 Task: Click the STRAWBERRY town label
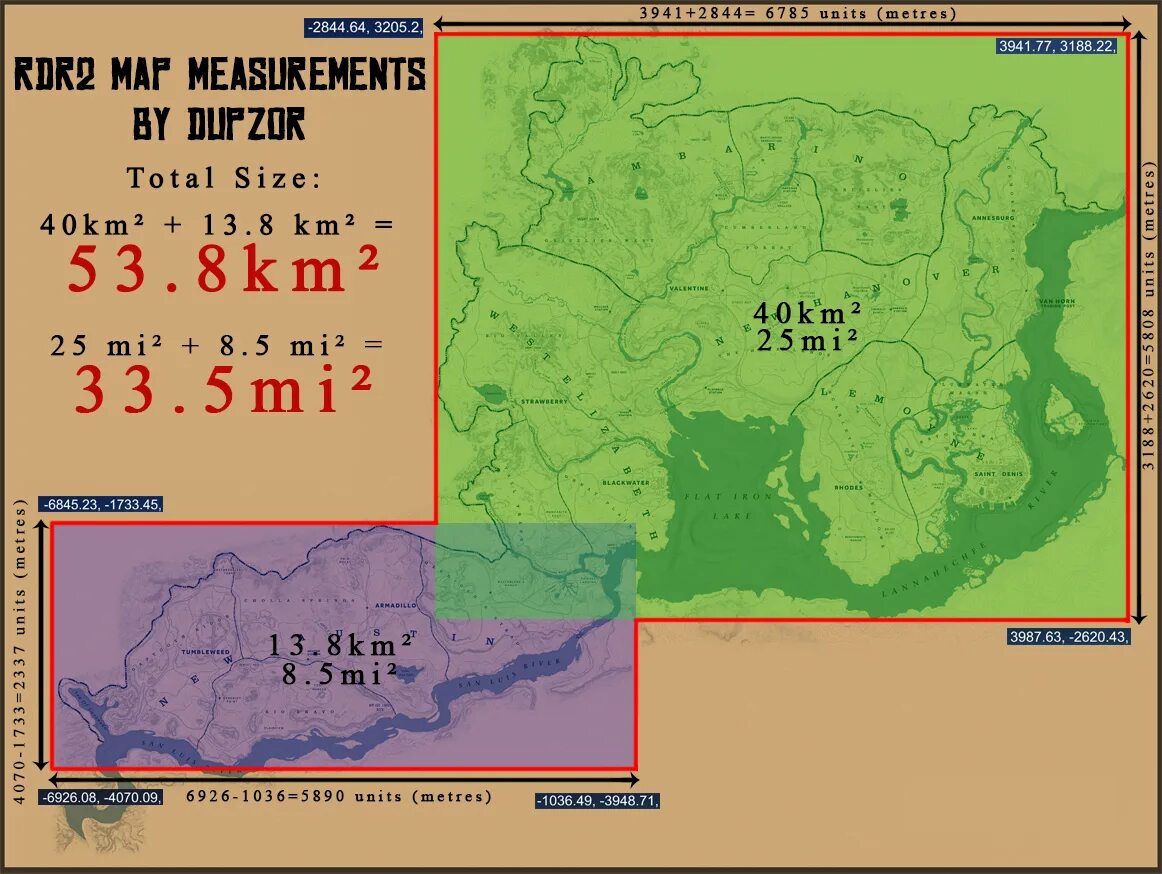(x=544, y=402)
